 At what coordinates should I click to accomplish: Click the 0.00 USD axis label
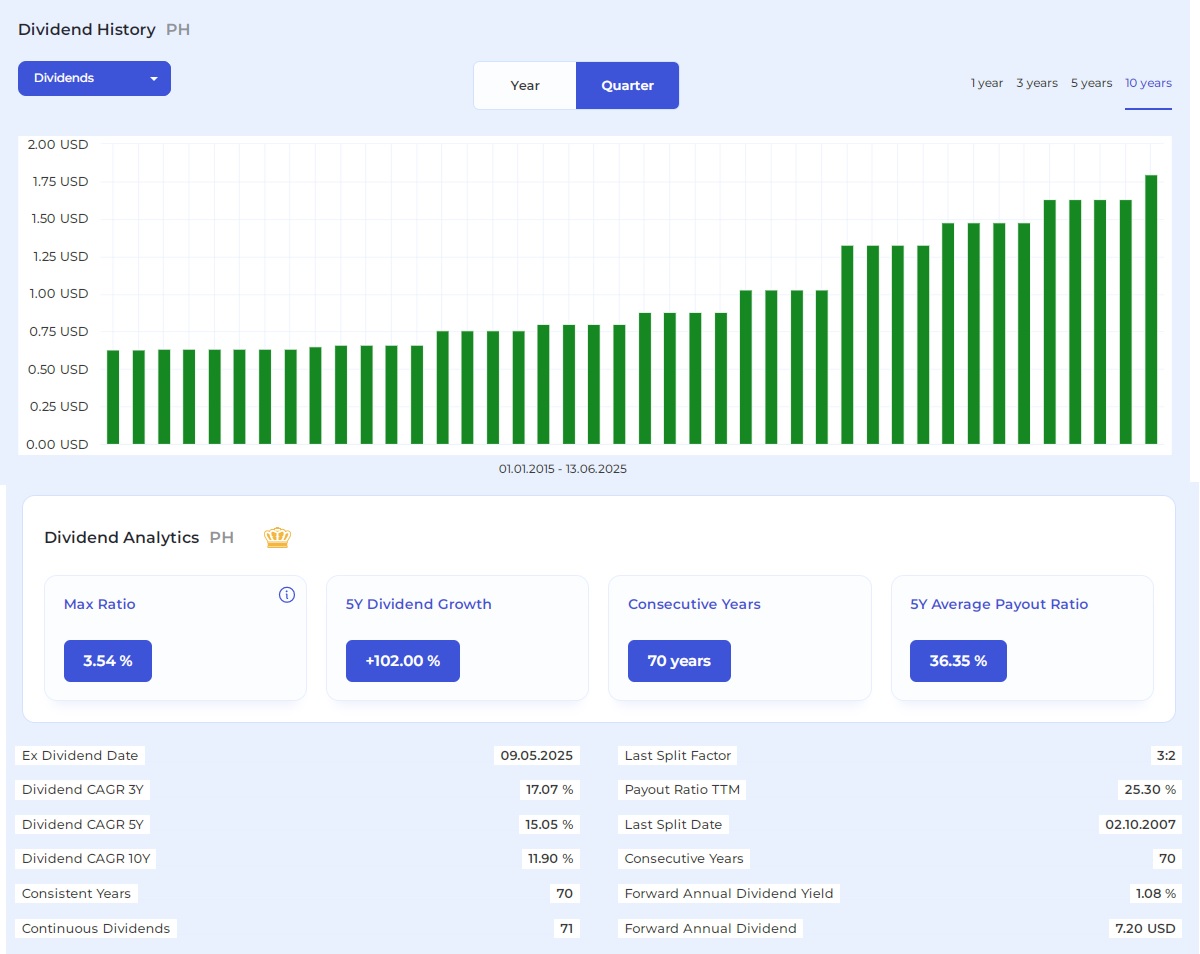(x=59, y=445)
